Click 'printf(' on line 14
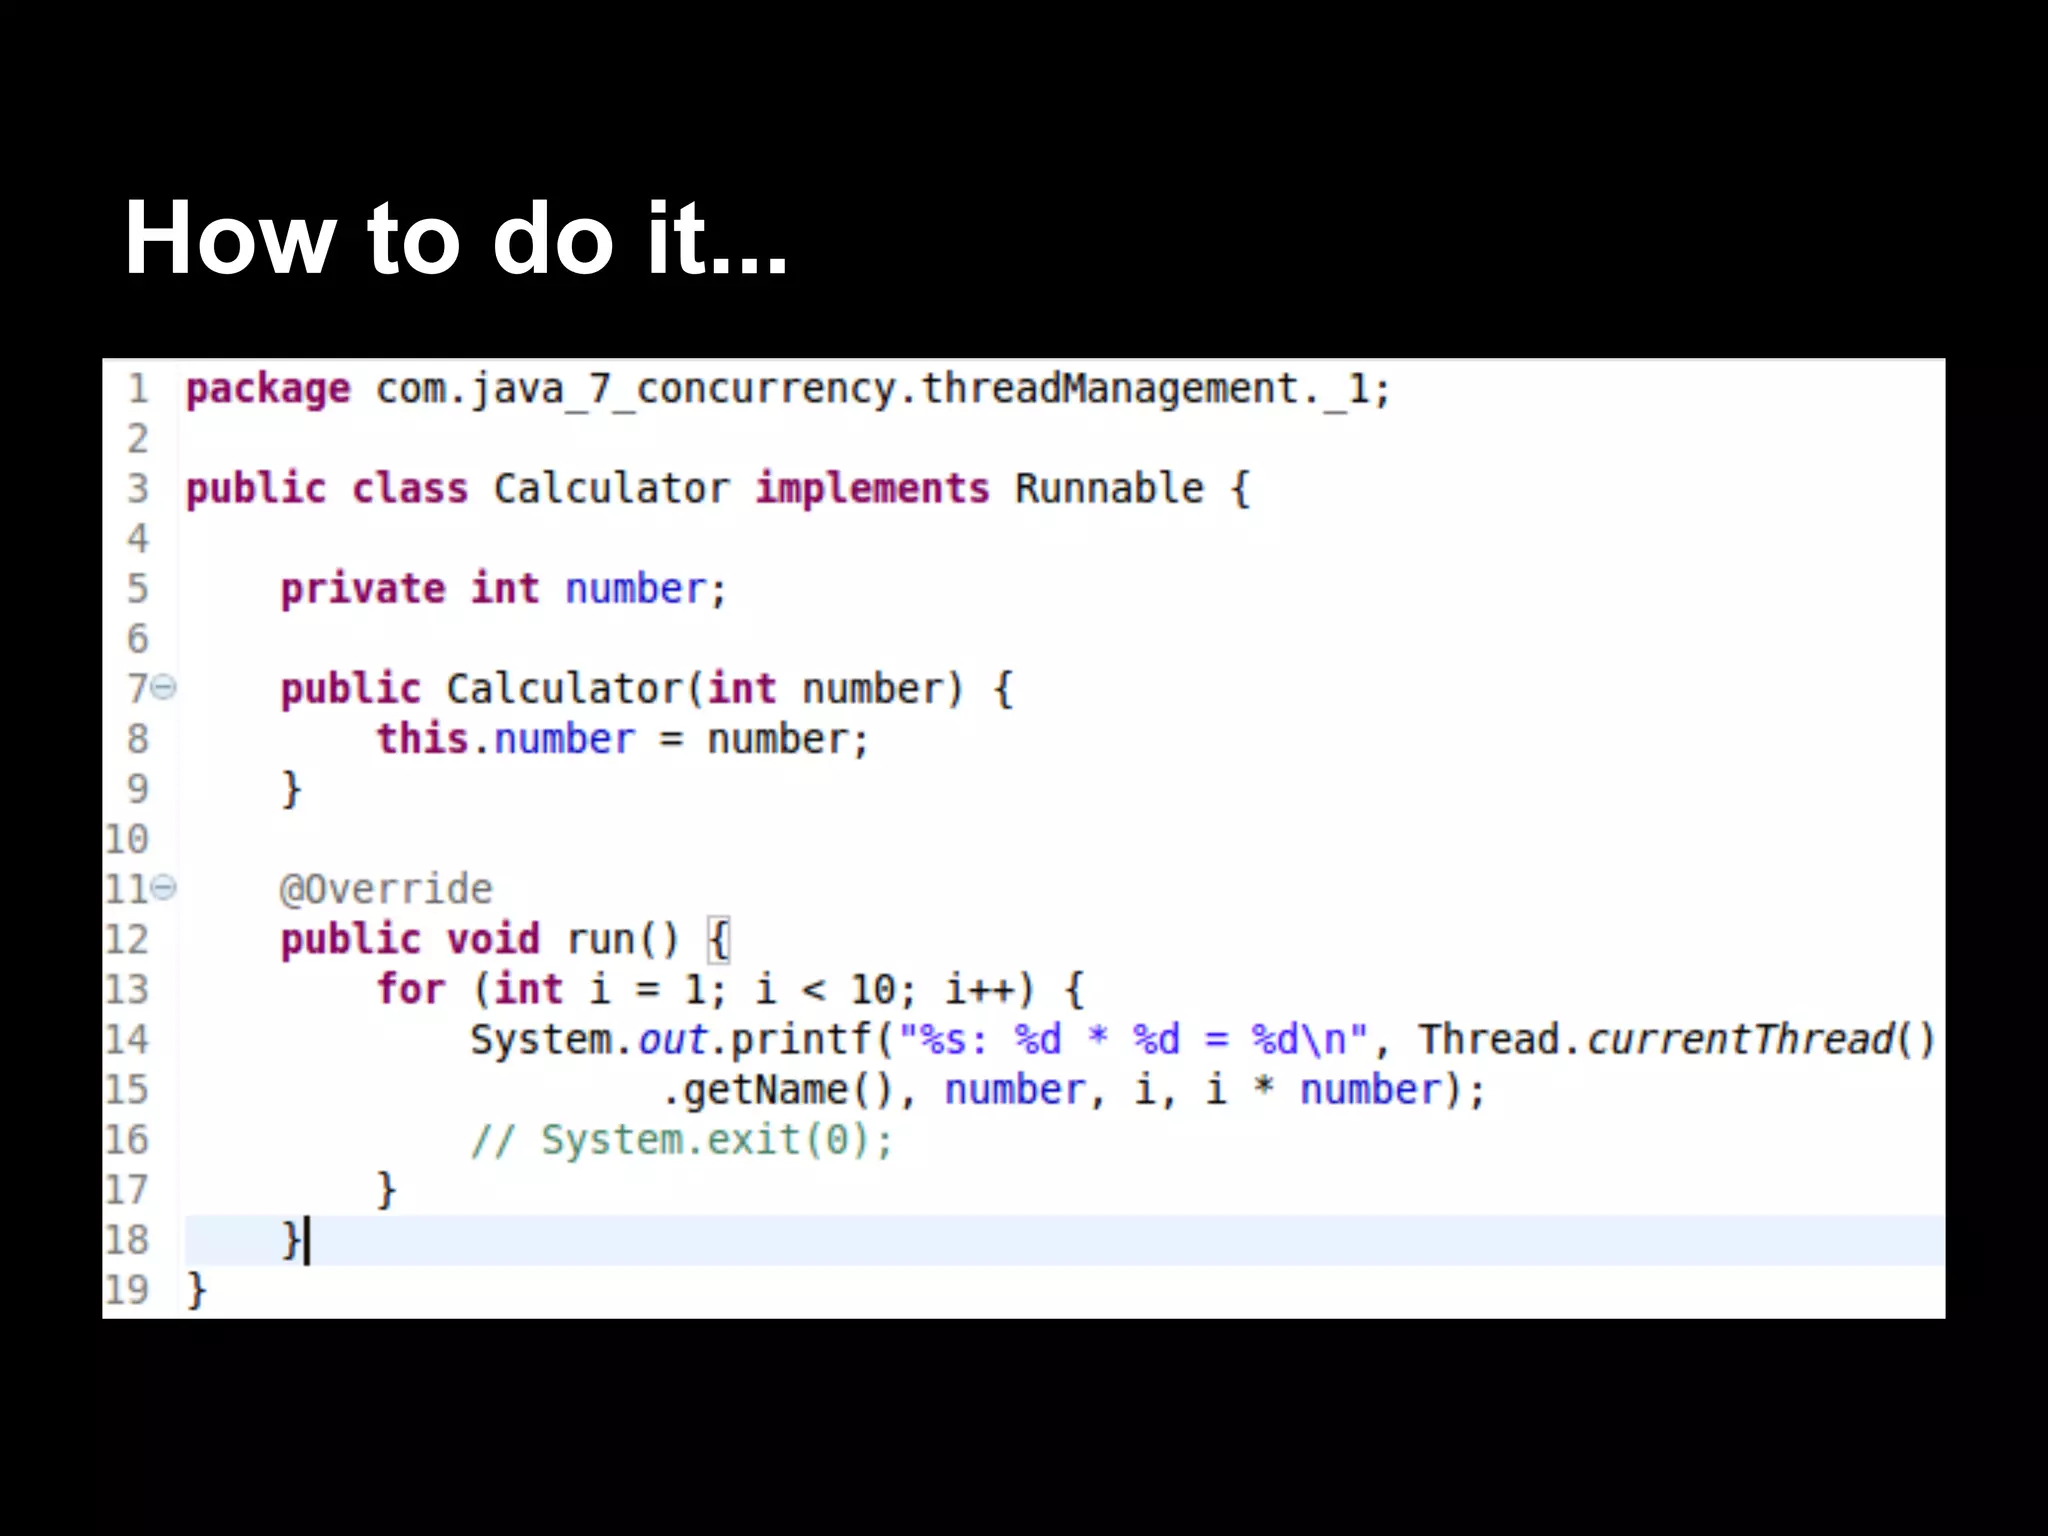This screenshot has height=1536, width=2048. [812, 1039]
